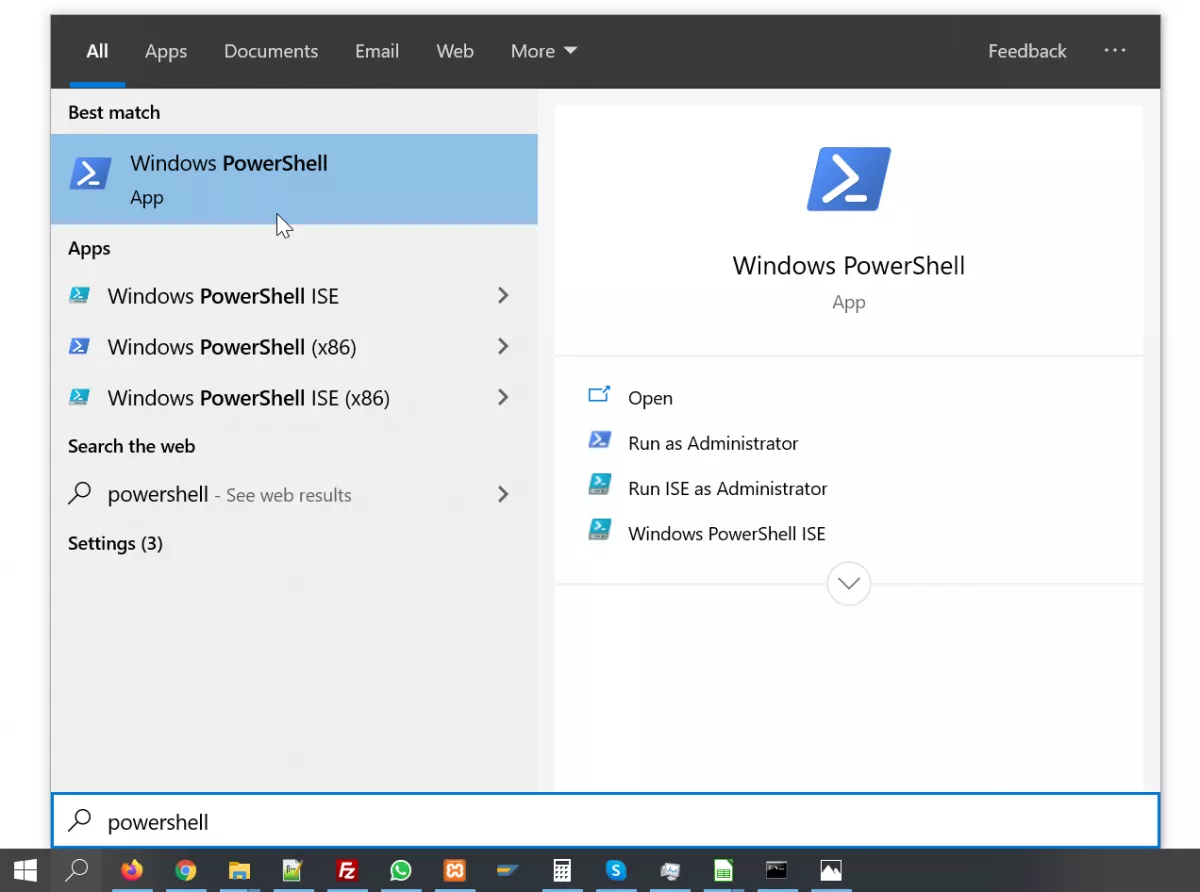Expand more actions with the down chevron
Screen dimensions: 1200x892
(849, 583)
